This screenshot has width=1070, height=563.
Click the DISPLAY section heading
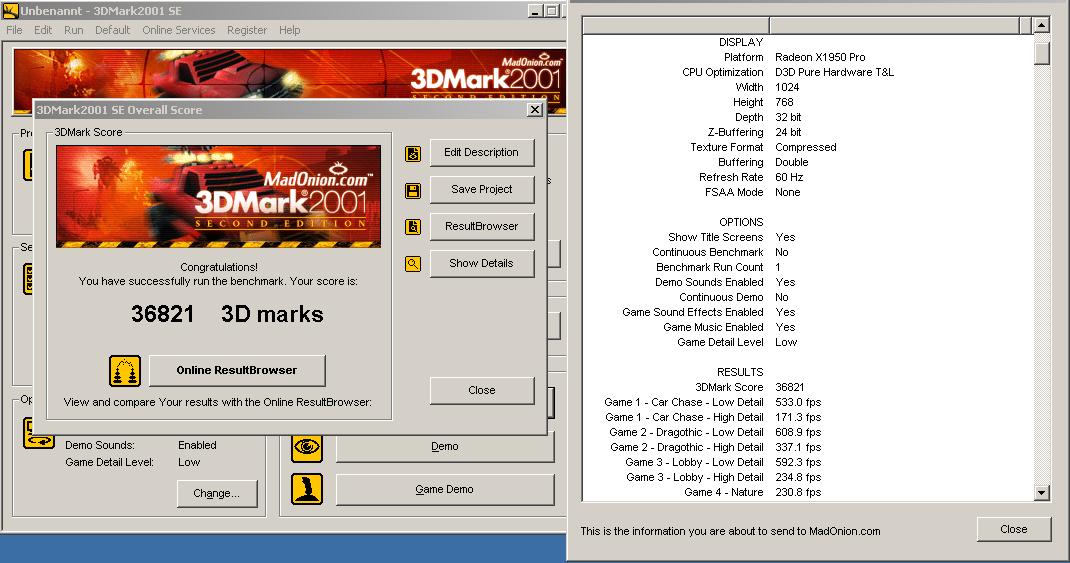740,42
